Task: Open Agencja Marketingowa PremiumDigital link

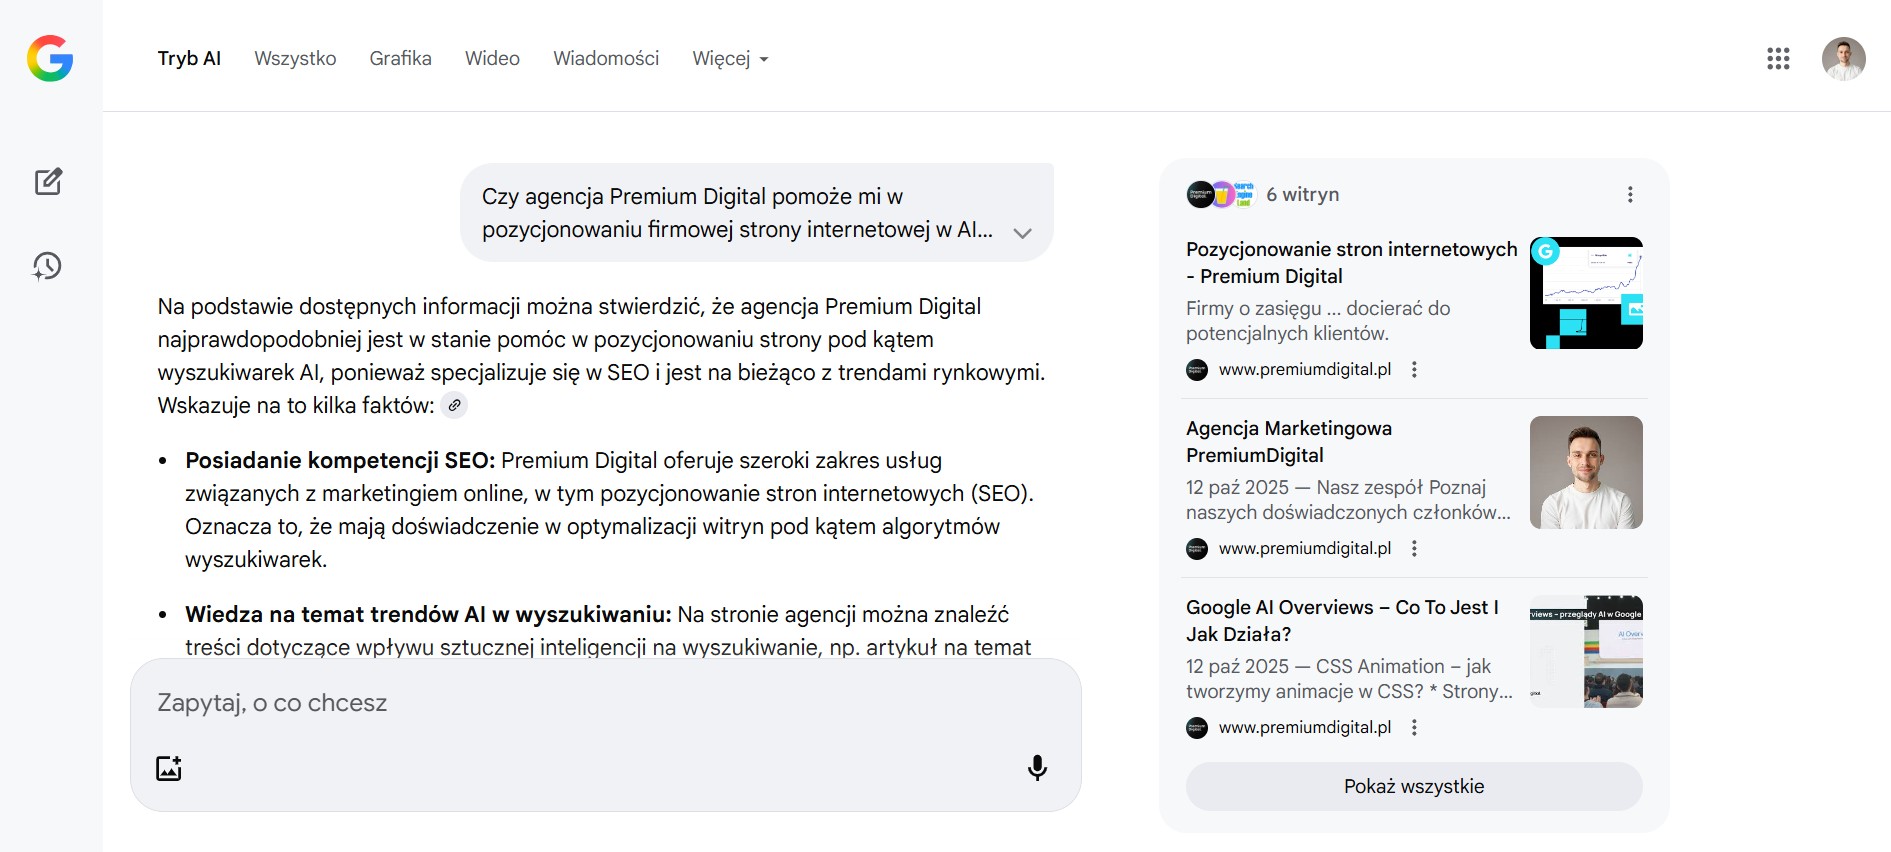Action: [1288, 441]
